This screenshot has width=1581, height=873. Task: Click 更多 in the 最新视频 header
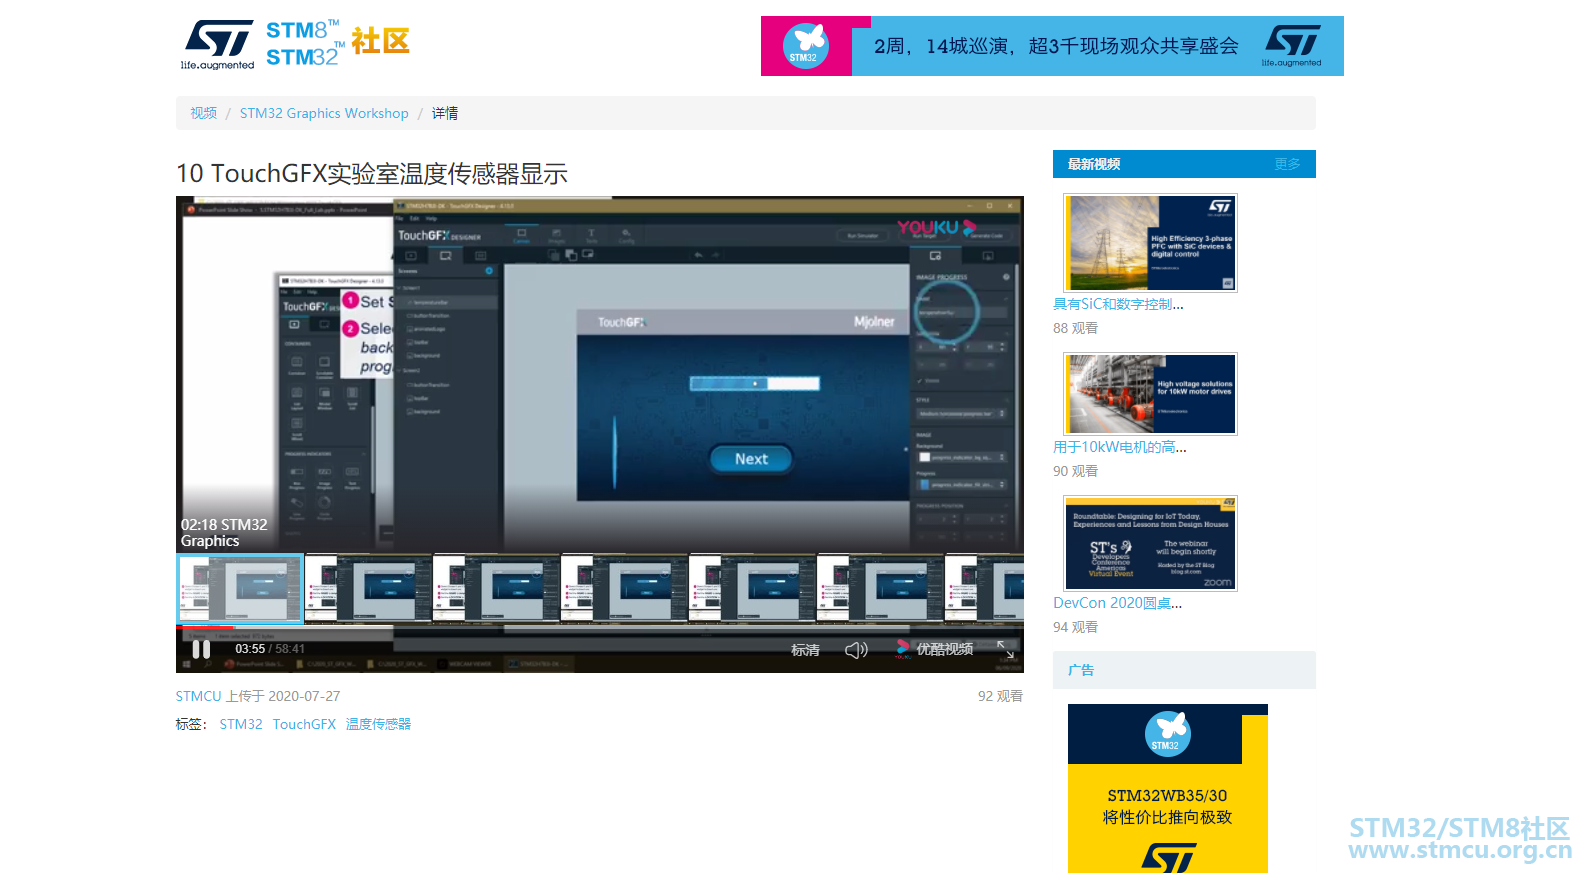click(1287, 164)
